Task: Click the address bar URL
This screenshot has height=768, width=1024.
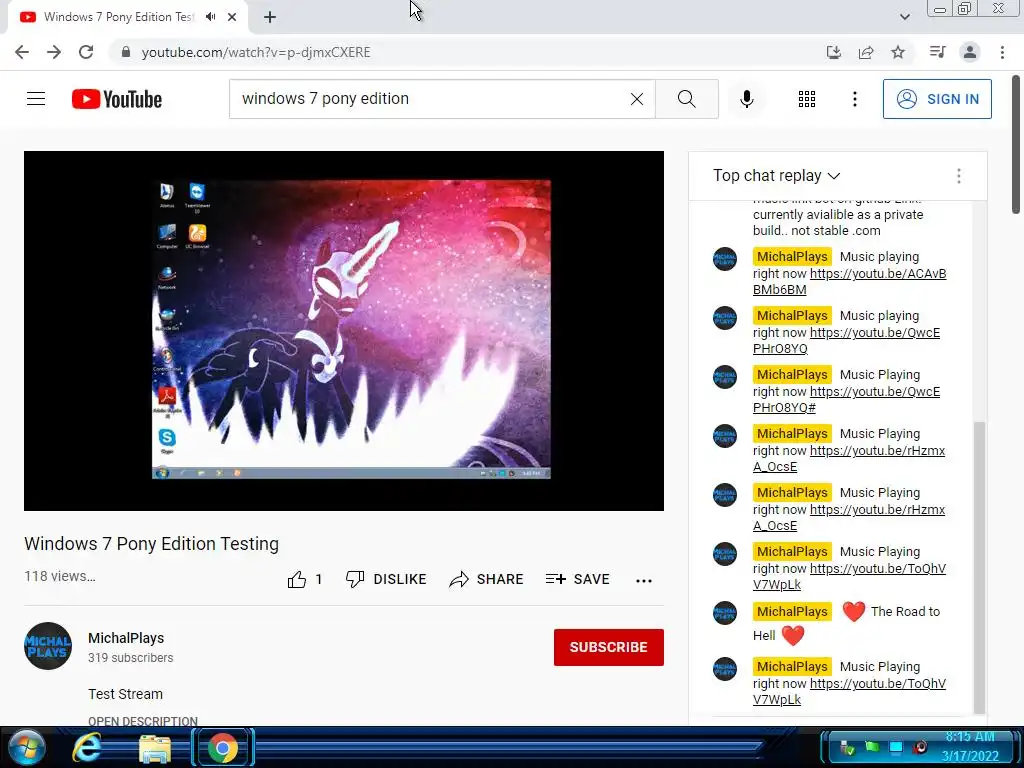Action: point(256,52)
